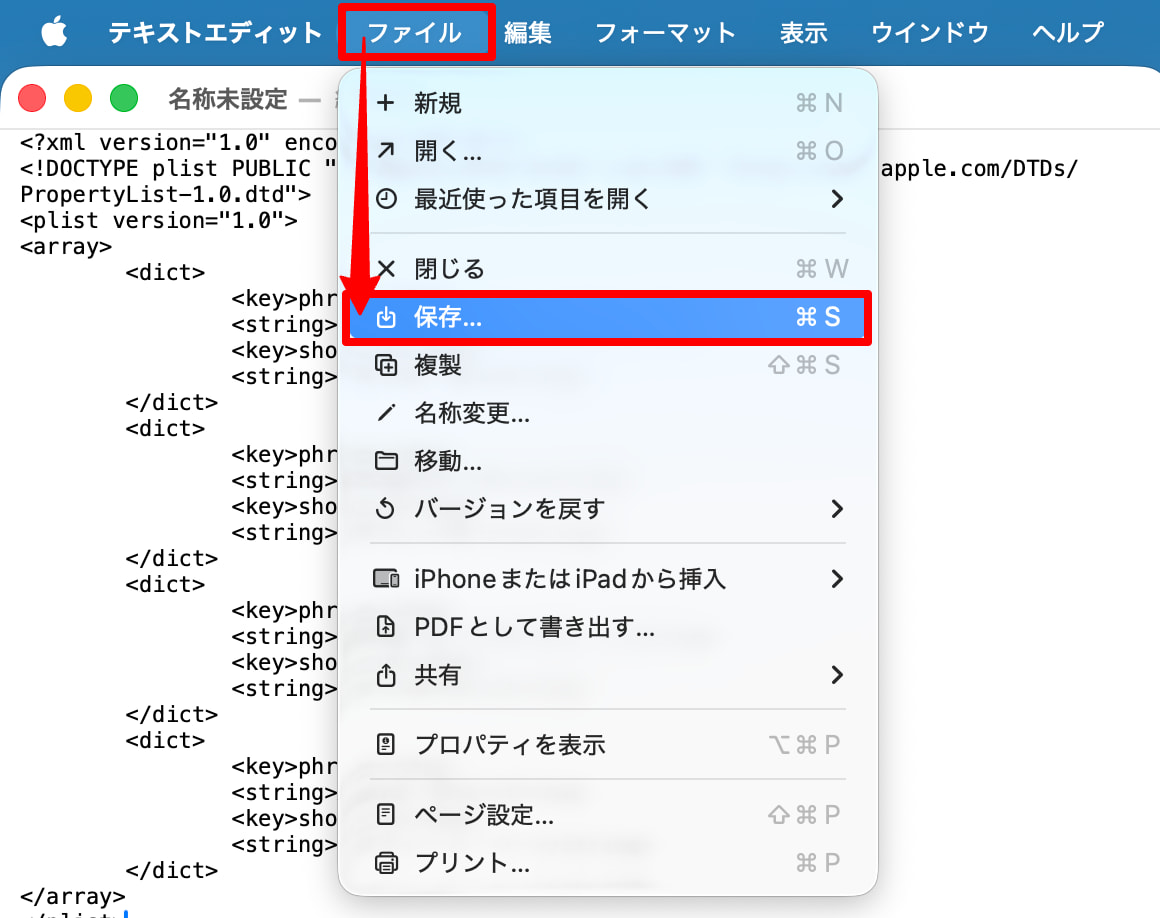Click the share icon beside 共有
Screen dimensions: 1160x918
point(386,675)
